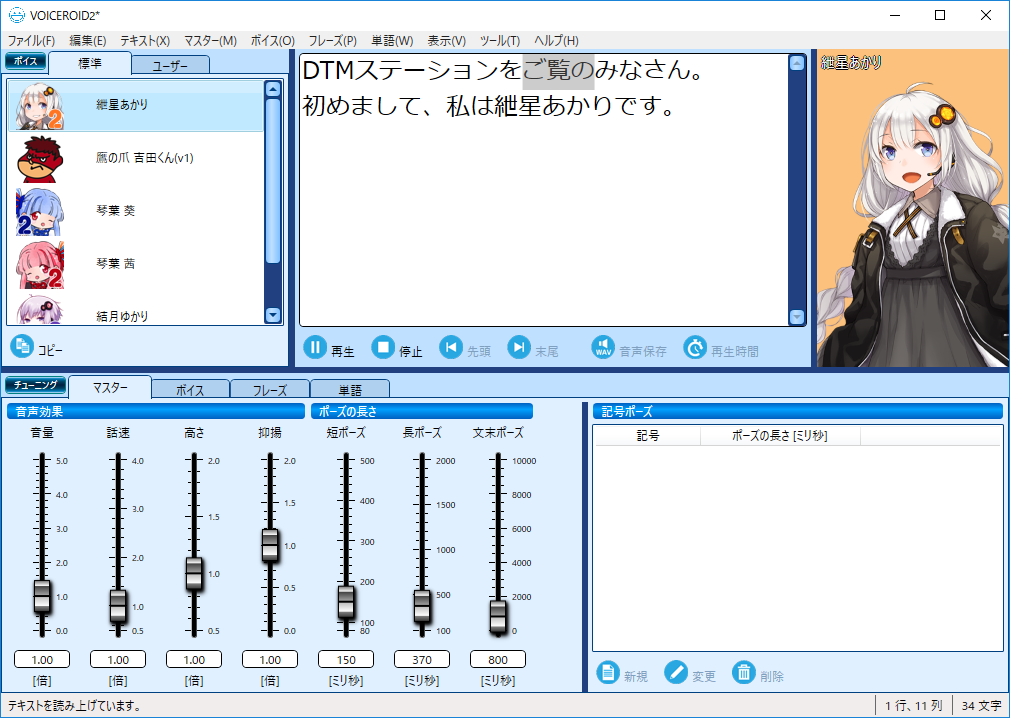Open ツール(T) menu
The image size is (1010, 718).
[500, 41]
